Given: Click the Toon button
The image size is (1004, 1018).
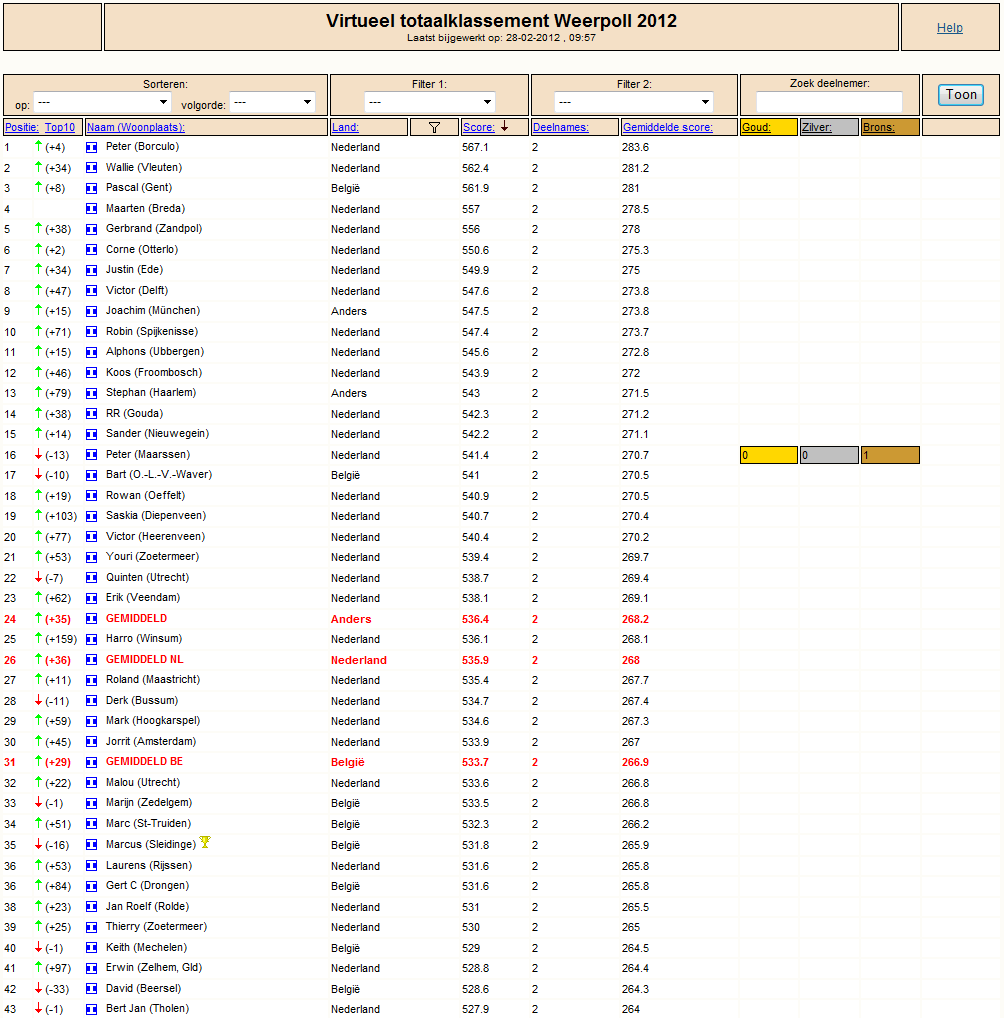Looking at the screenshot, I should [961, 95].
